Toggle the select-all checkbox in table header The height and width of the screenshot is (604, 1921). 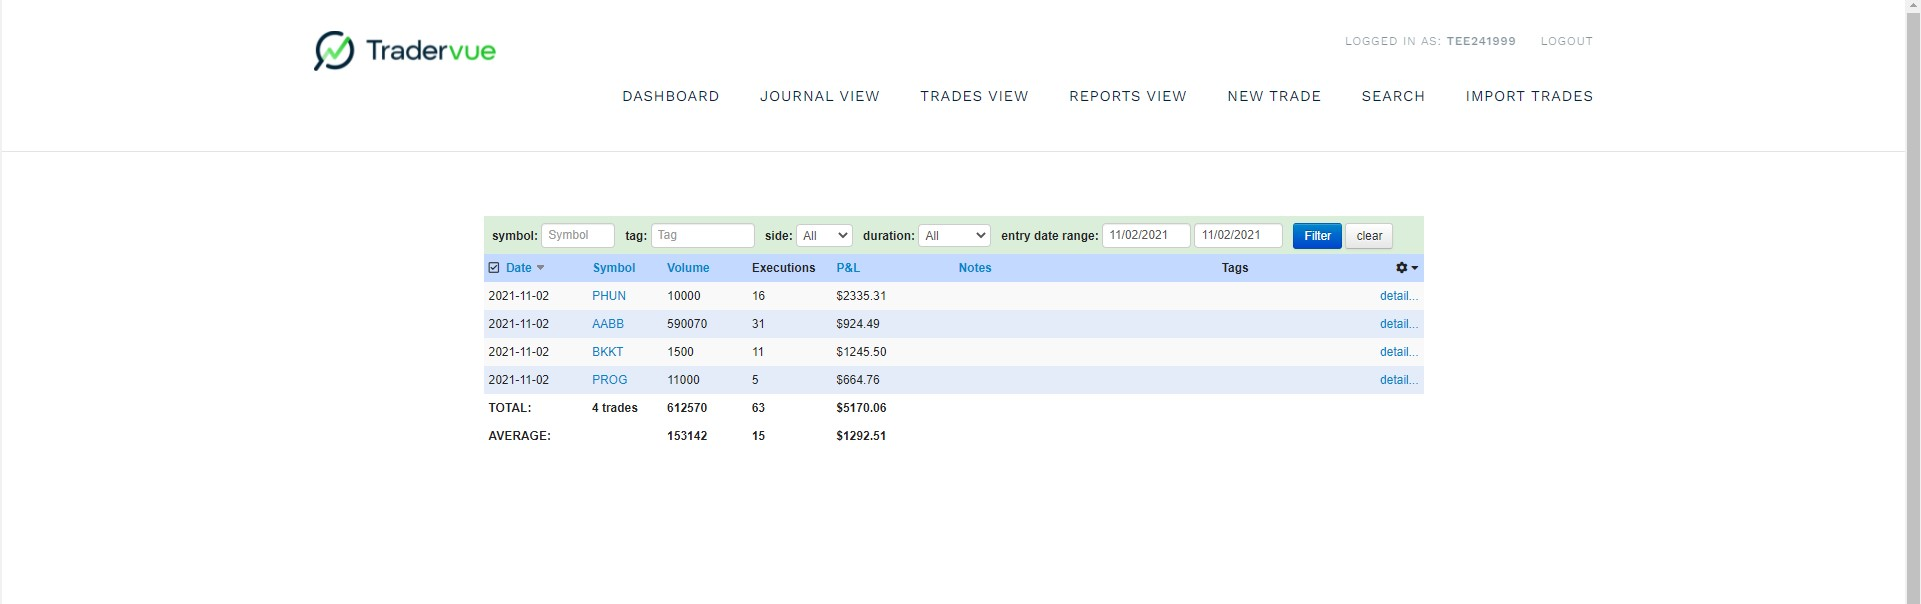[494, 268]
